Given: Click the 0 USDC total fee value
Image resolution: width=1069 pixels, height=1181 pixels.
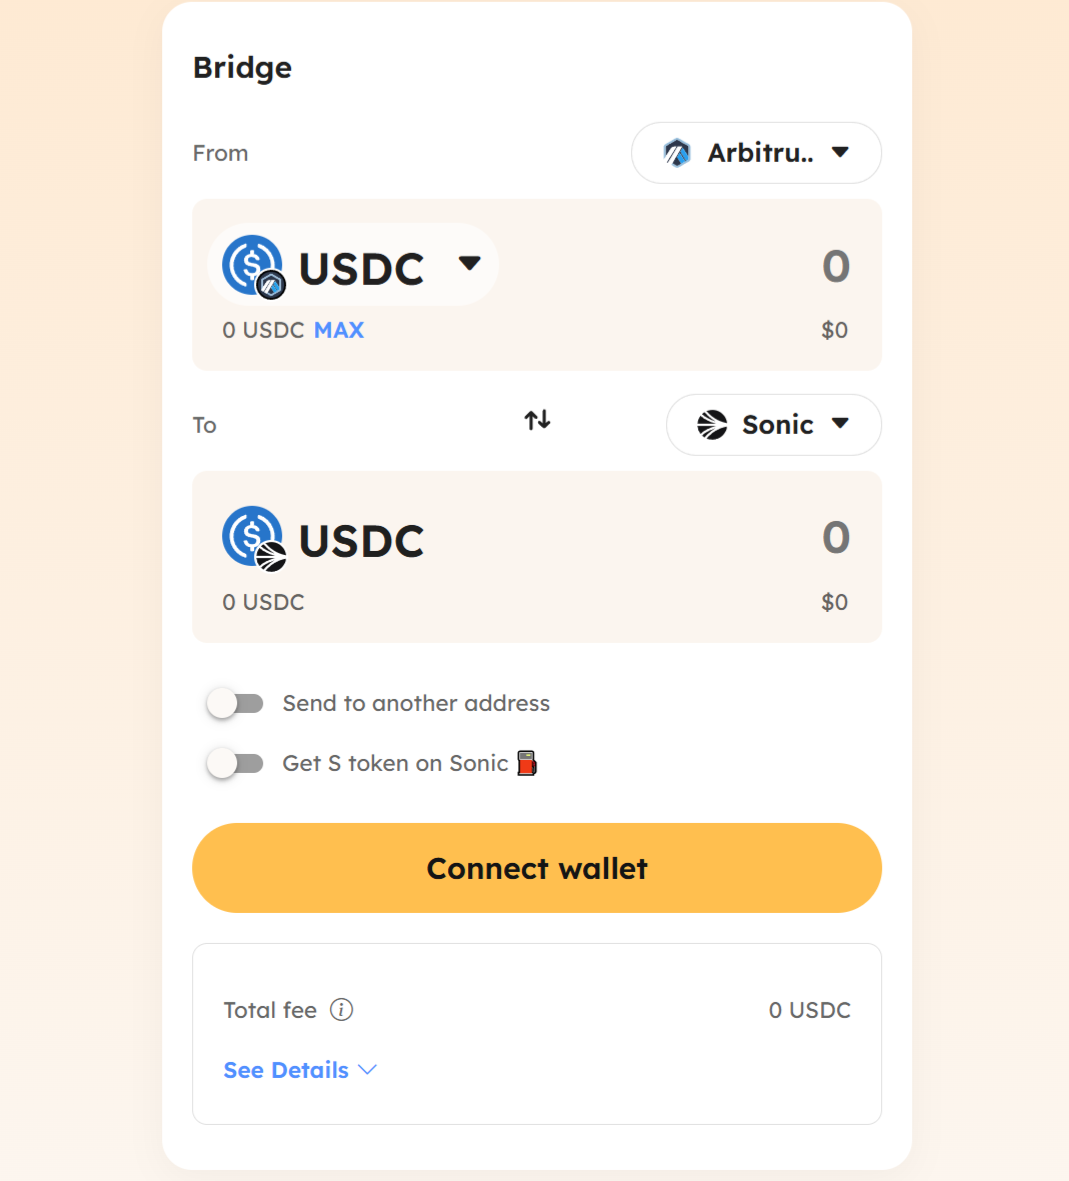Looking at the screenshot, I should 810,1010.
